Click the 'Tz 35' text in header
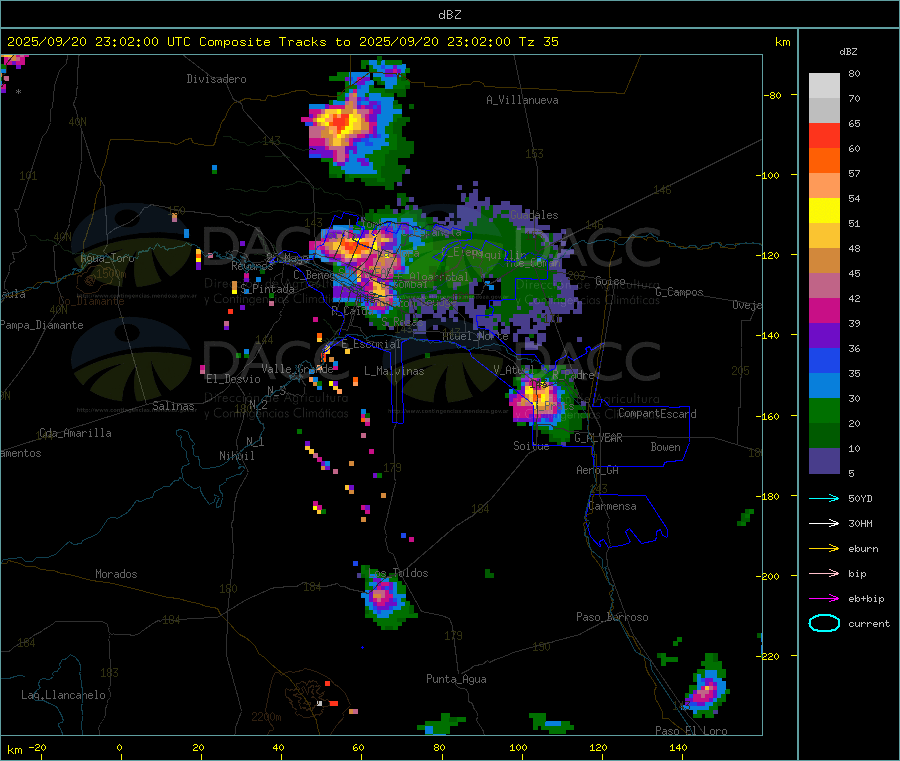The width and height of the screenshot is (900, 761). pyautogui.click(x=538, y=42)
